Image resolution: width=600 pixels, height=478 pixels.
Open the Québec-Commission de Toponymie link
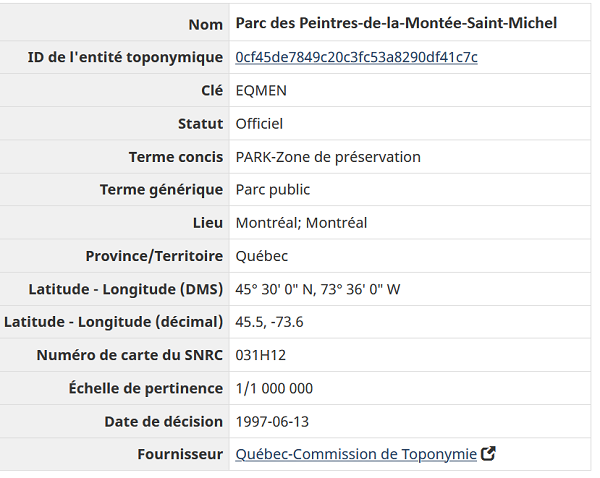[356, 454]
